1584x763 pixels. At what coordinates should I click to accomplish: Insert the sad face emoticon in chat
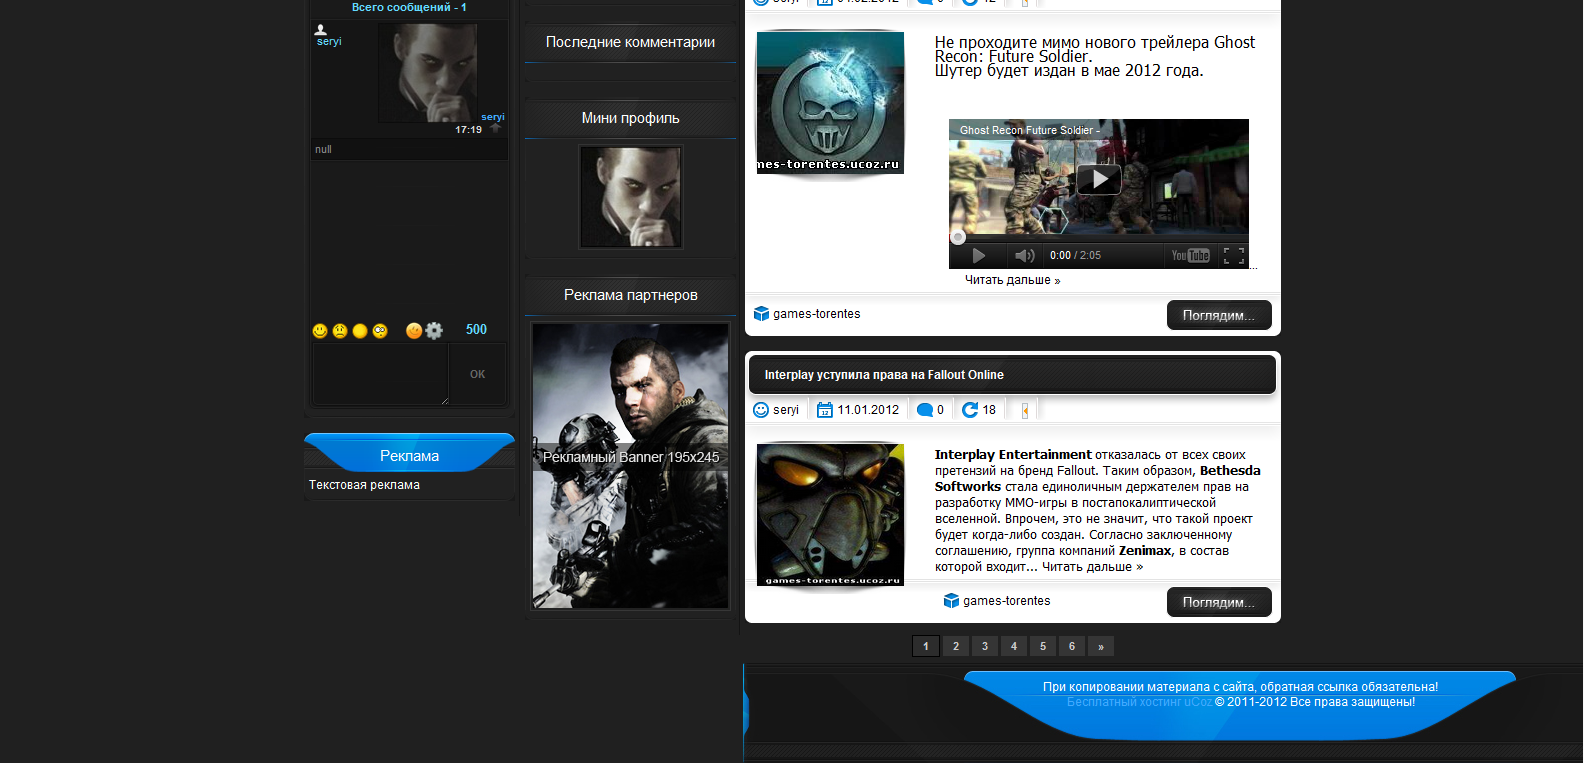click(340, 331)
